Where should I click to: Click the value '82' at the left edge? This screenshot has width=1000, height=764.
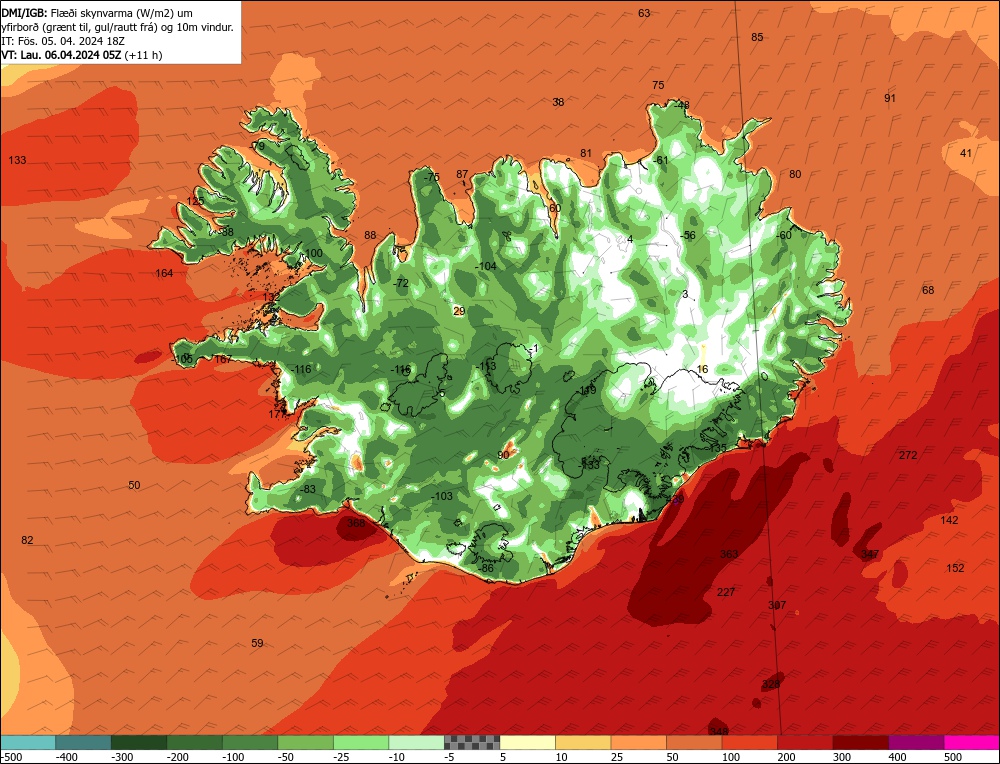[x=27, y=541]
